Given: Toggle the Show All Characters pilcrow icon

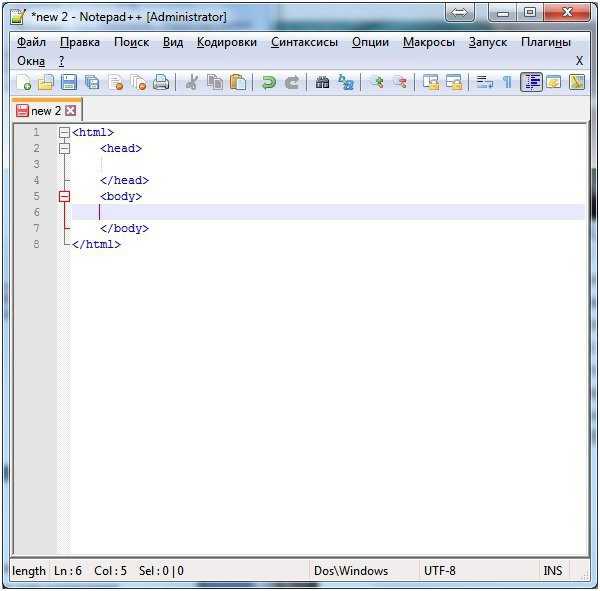Looking at the screenshot, I should [507, 82].
